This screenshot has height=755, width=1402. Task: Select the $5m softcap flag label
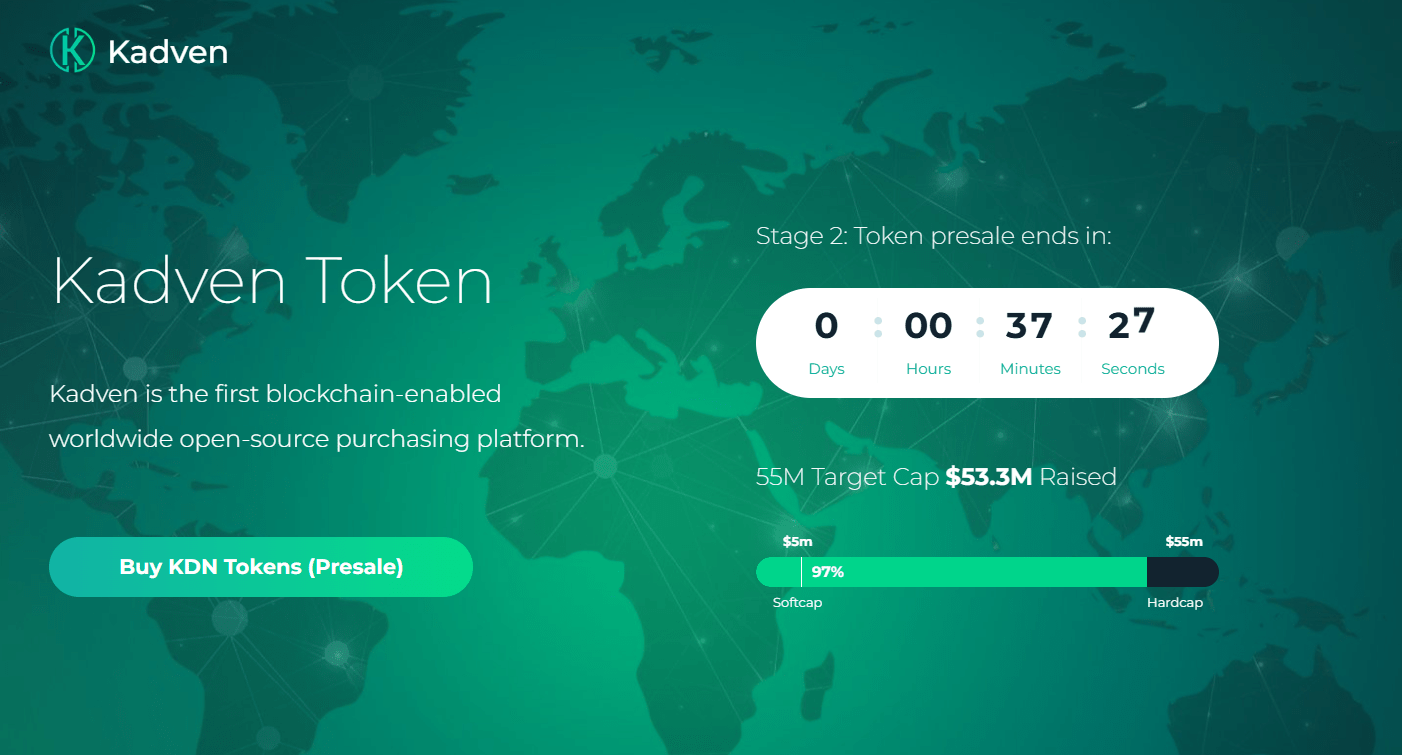(x=797, y=541)
